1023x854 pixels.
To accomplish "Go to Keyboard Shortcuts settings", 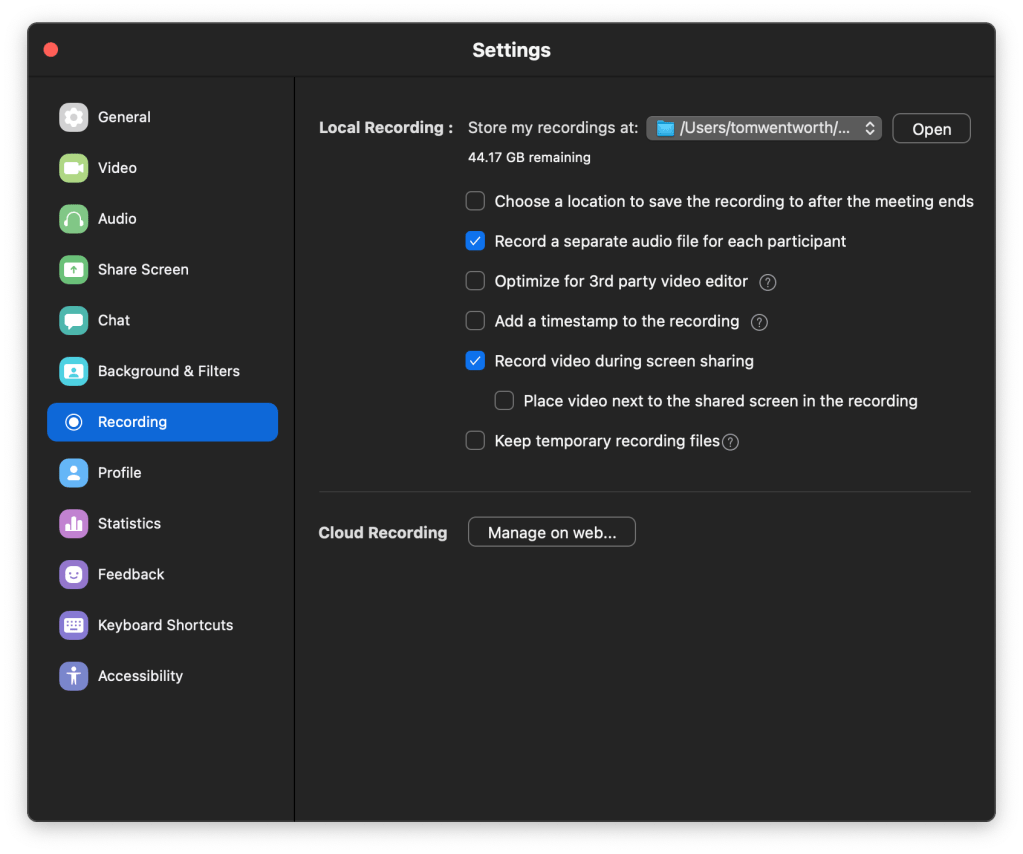I will pyautogui.click(x=165, y=625).
